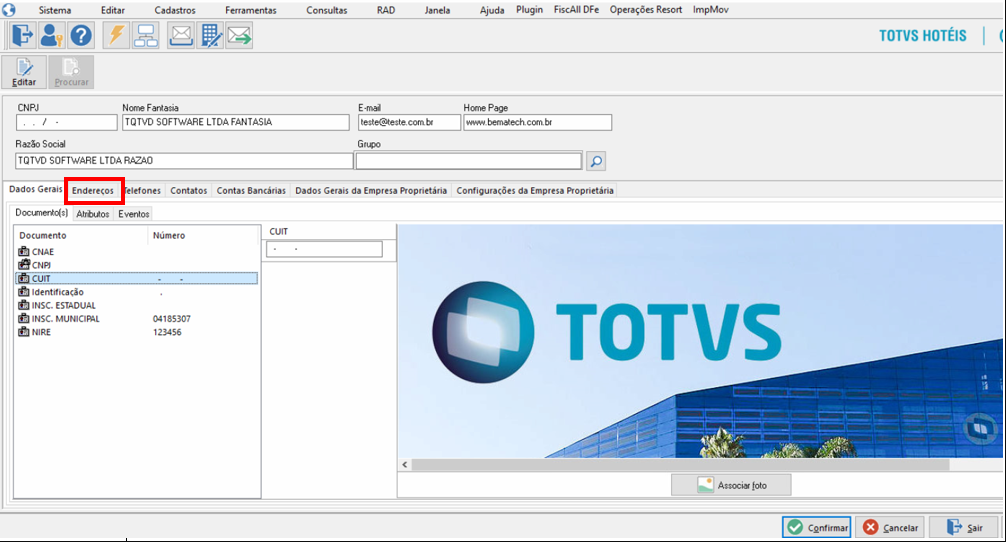
Task: Click the Documento column header
Action: point(42,235)
